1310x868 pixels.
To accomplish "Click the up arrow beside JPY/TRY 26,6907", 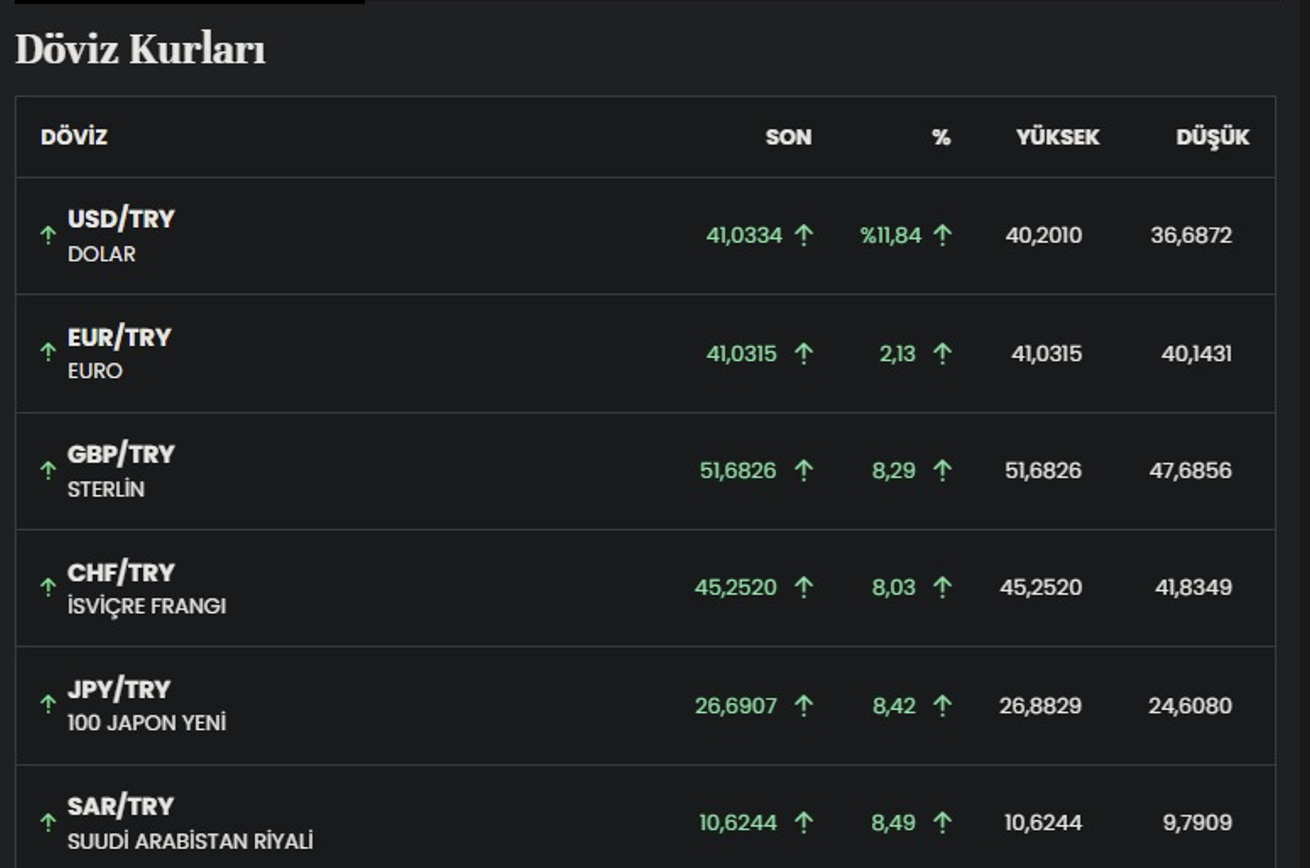I will [x=803, y=705].
